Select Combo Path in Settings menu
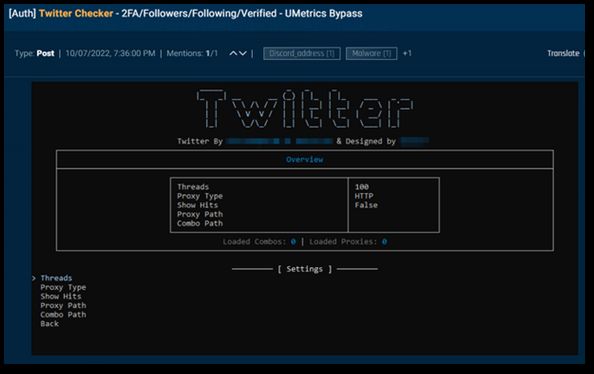 click(63, 315)
